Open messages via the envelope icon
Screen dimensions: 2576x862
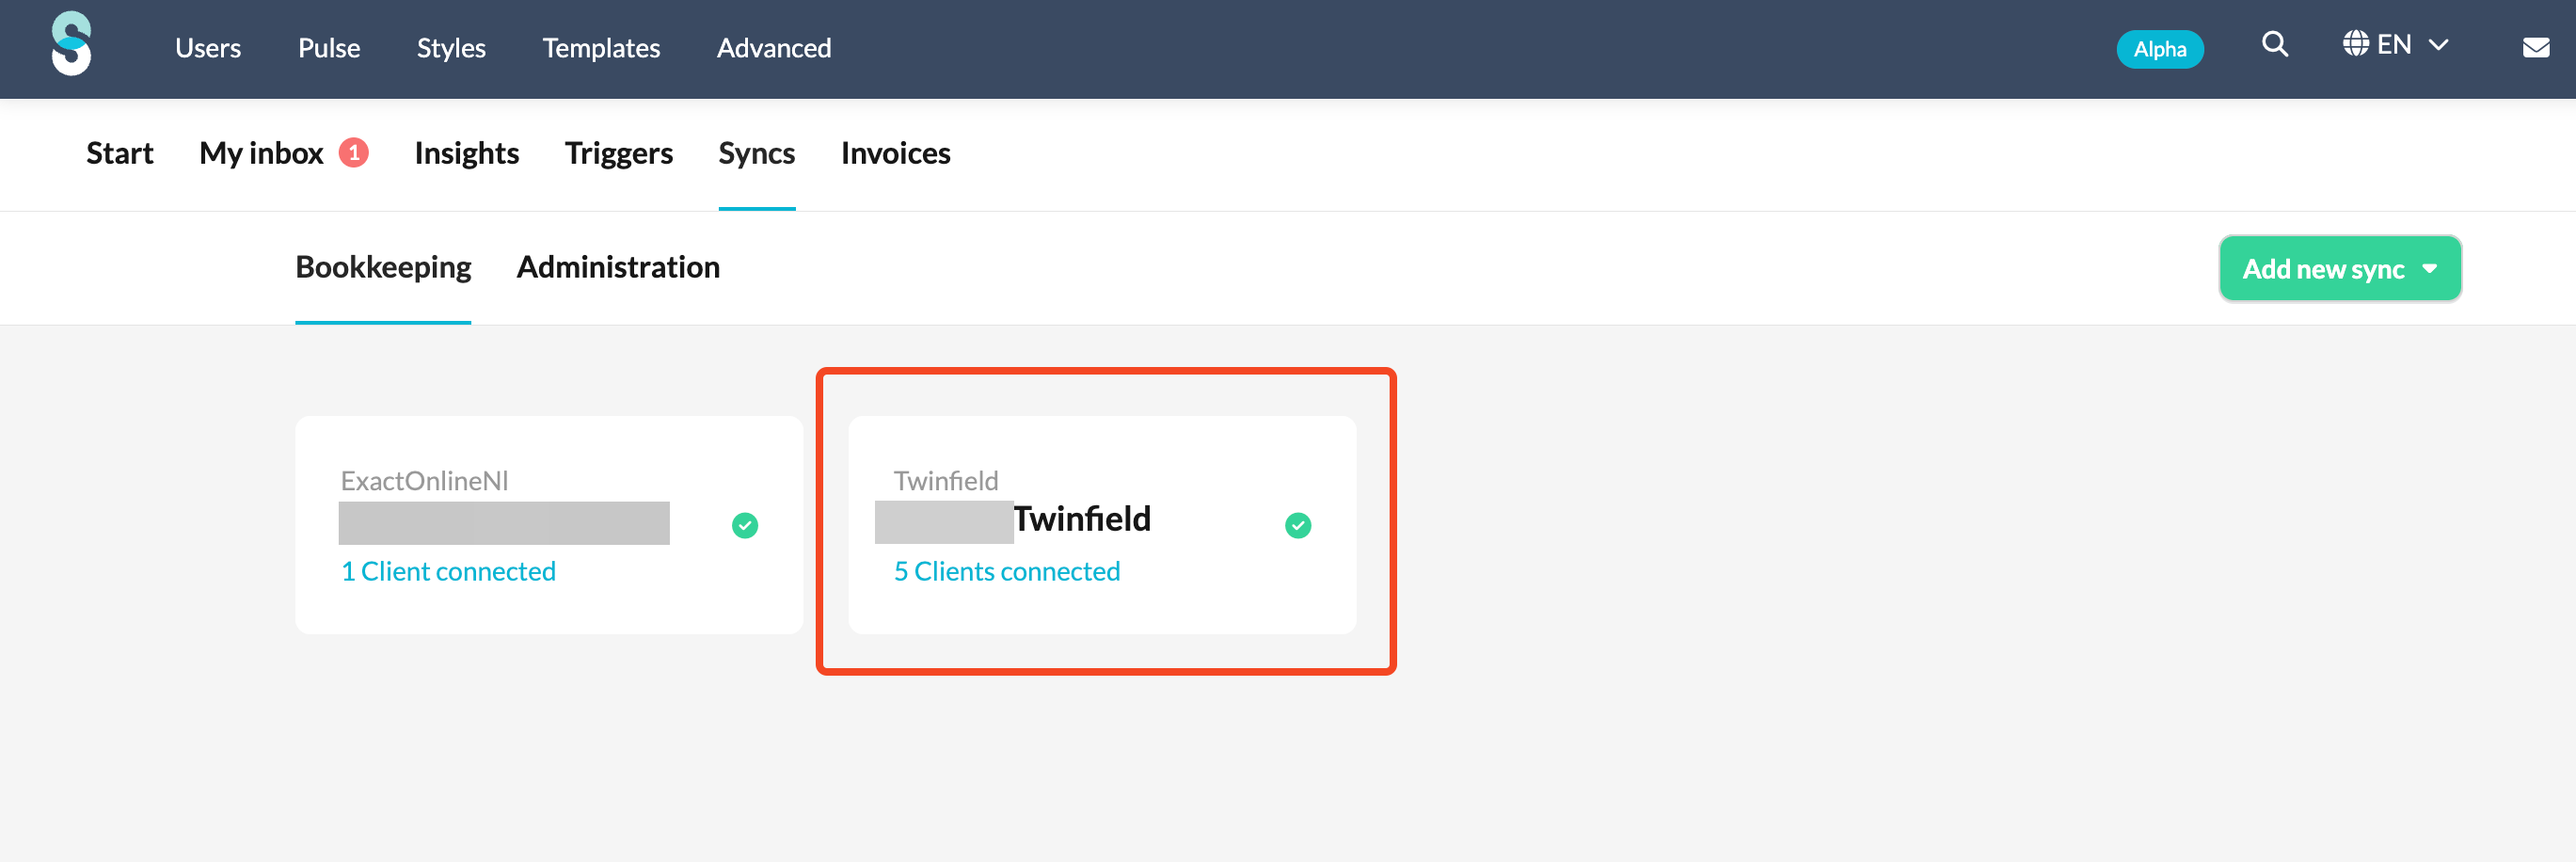tap(2535, 47)
